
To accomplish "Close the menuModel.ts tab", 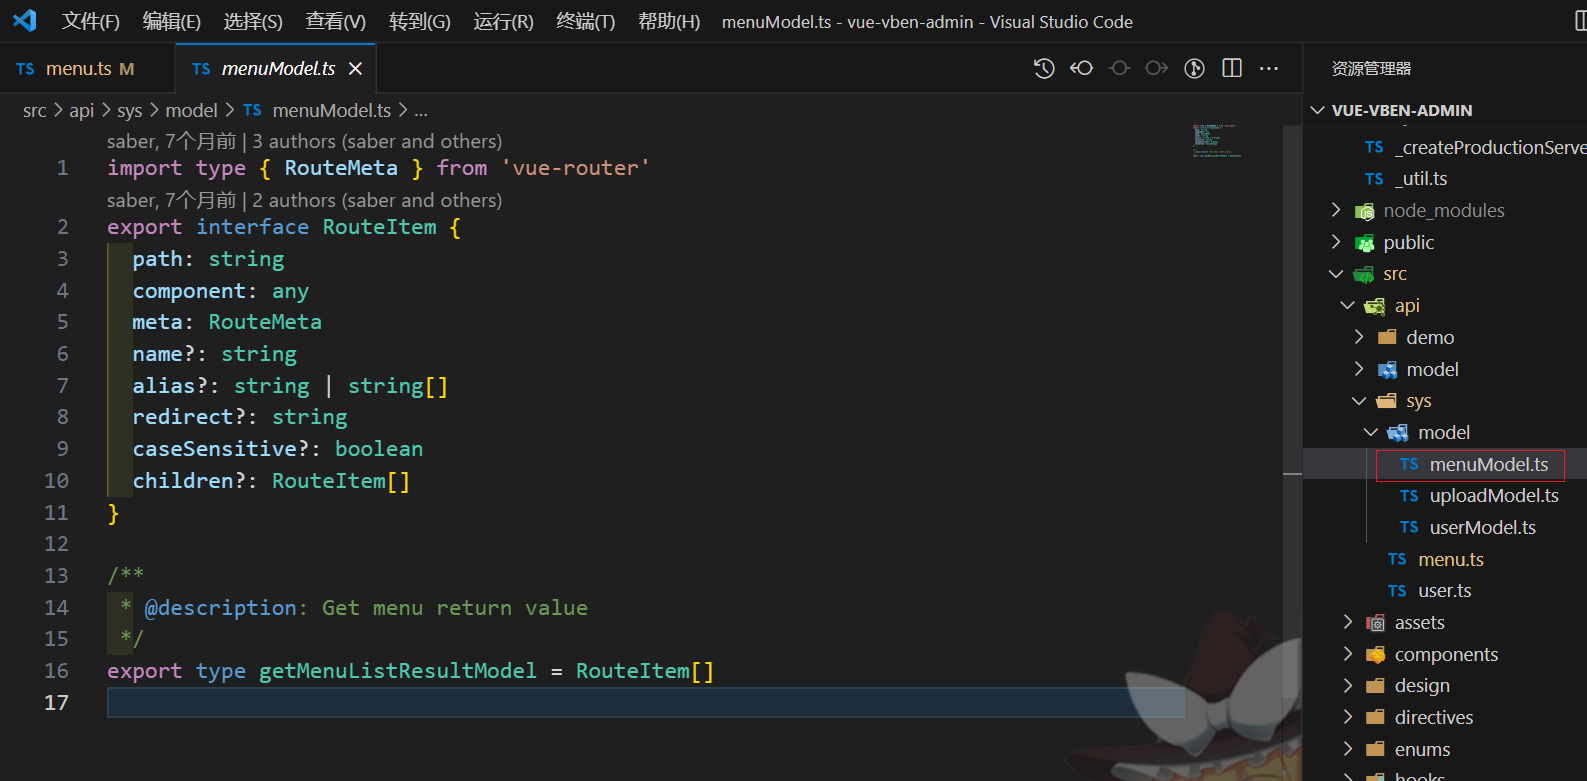I will (x=355, y=69).
